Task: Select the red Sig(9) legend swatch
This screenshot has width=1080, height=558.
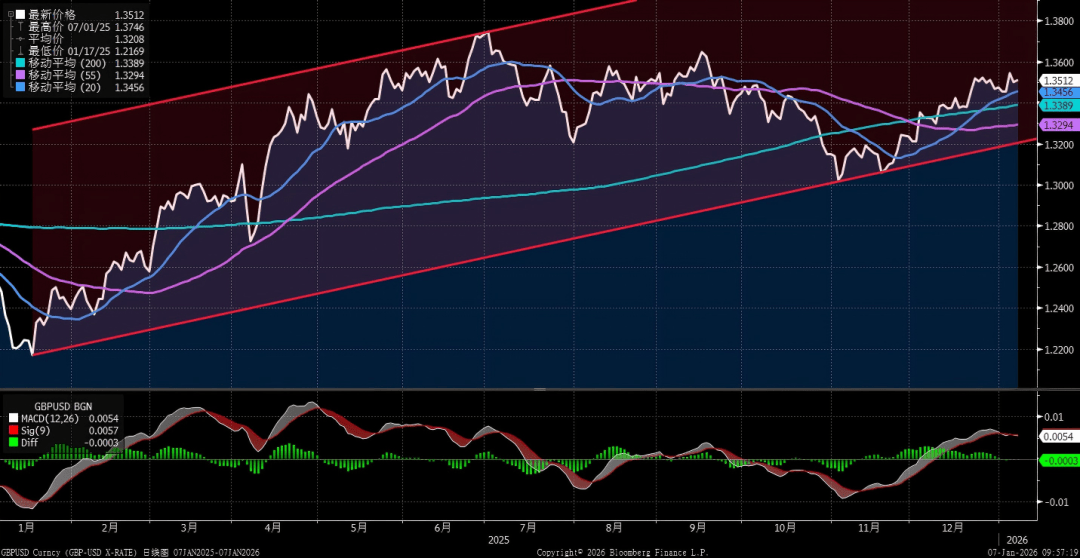Action: pos(13,431)
